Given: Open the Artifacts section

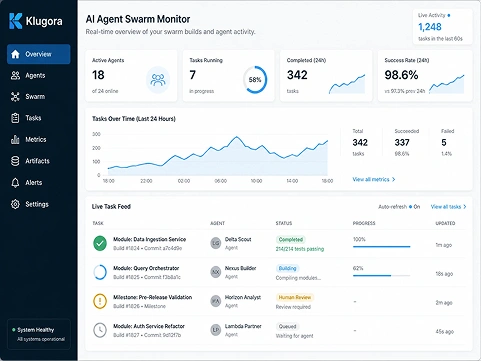Looking at the screenshot, I should (39, 161).
